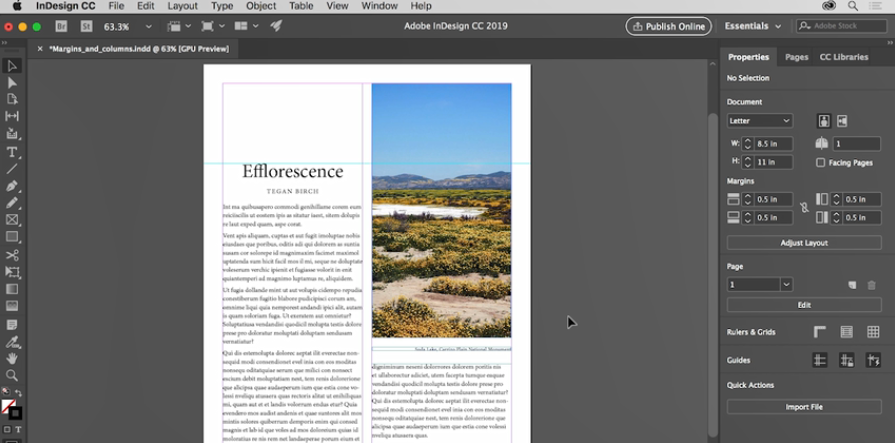Click the Show Rulers icon
The height and width of the screenshot is (443, 895).
(x=820, y=332)
